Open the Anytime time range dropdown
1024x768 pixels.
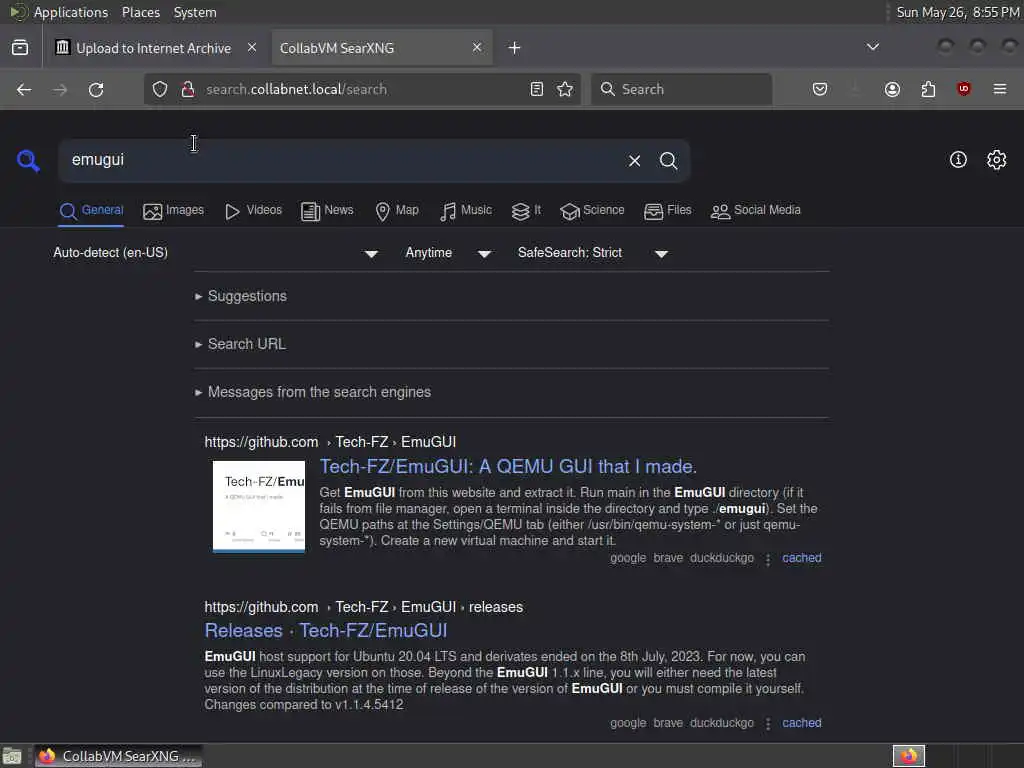point(448,253)
